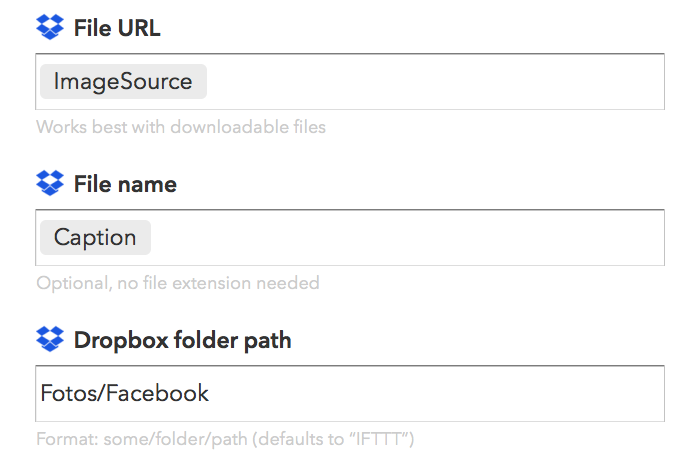The width and height of the screenshot is (695, 460).
Task: Click the File URL heading label
Action: click(117, 28)
